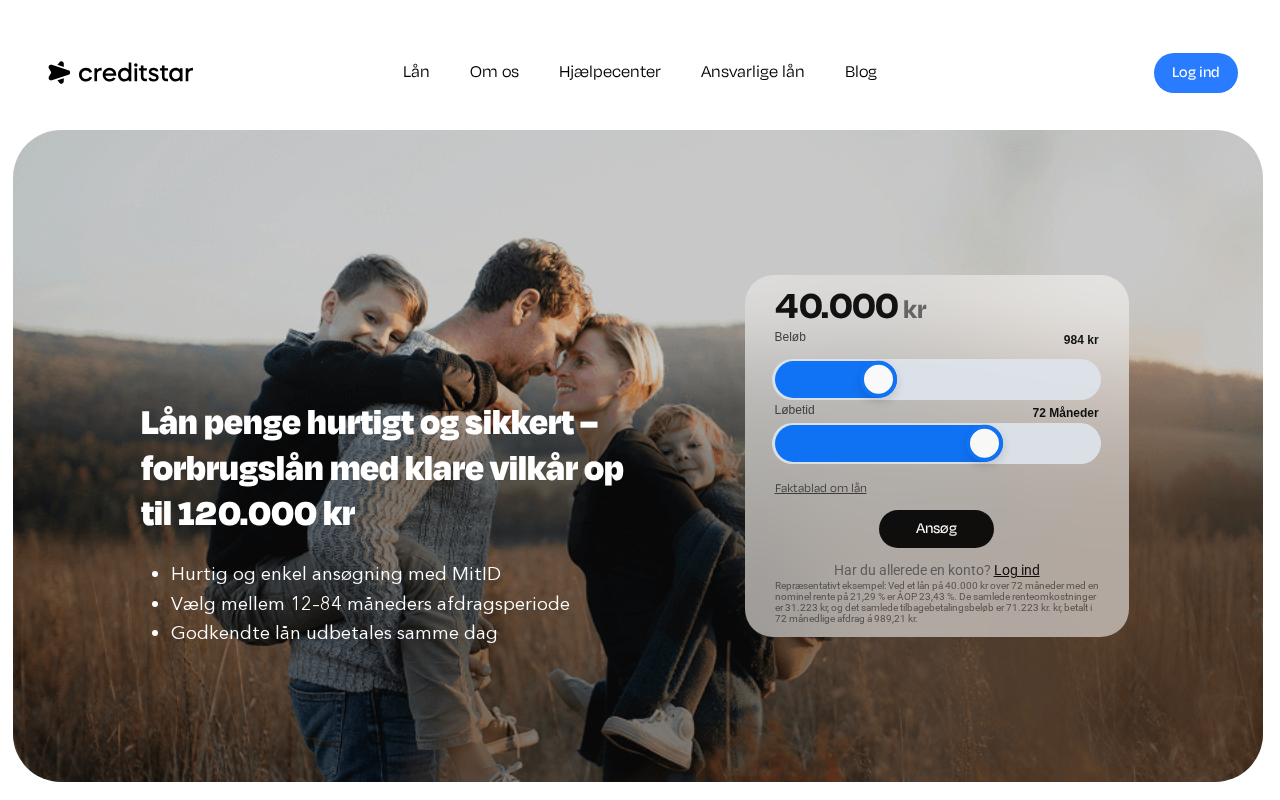Click the Løbetid duration slider handle
The width and height of the screenshot is (1280, 800).
985,444
